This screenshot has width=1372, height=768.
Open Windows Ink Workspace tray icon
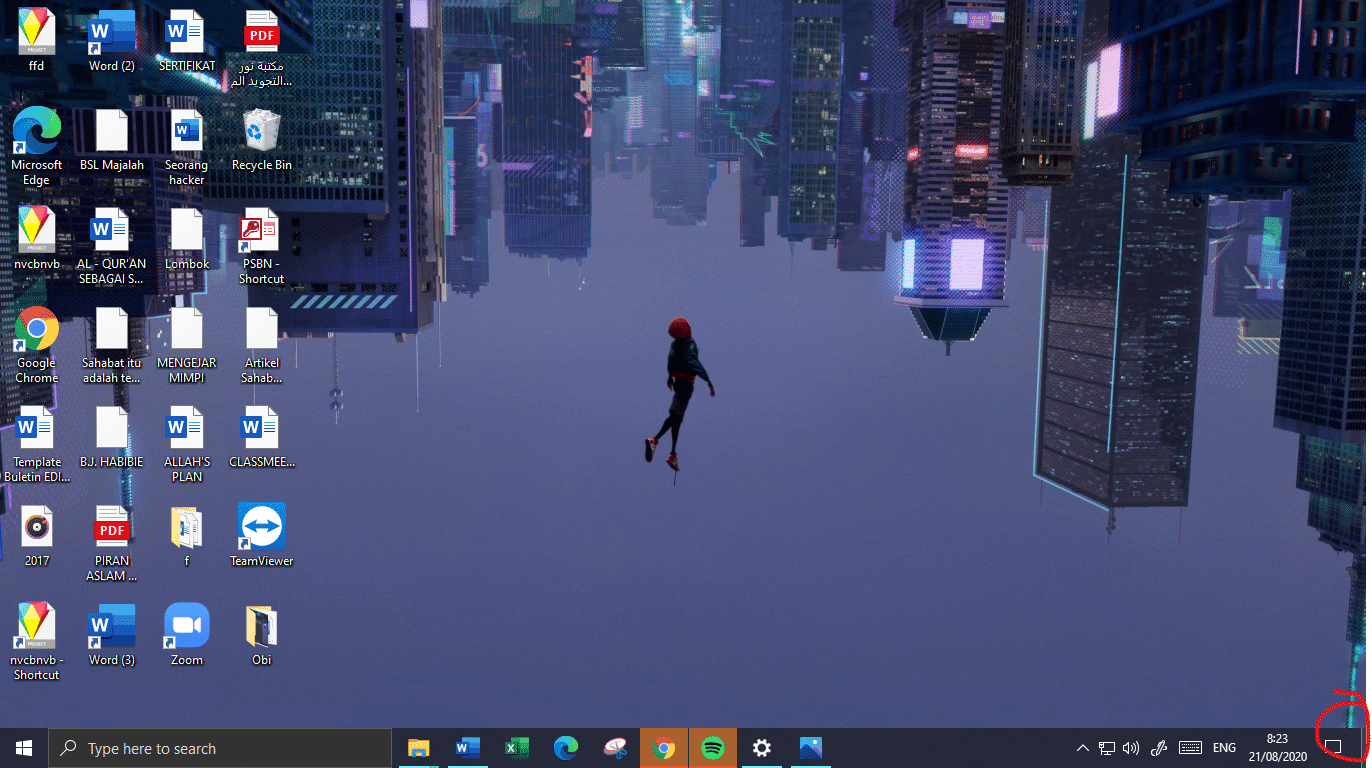pos(1160,748)
